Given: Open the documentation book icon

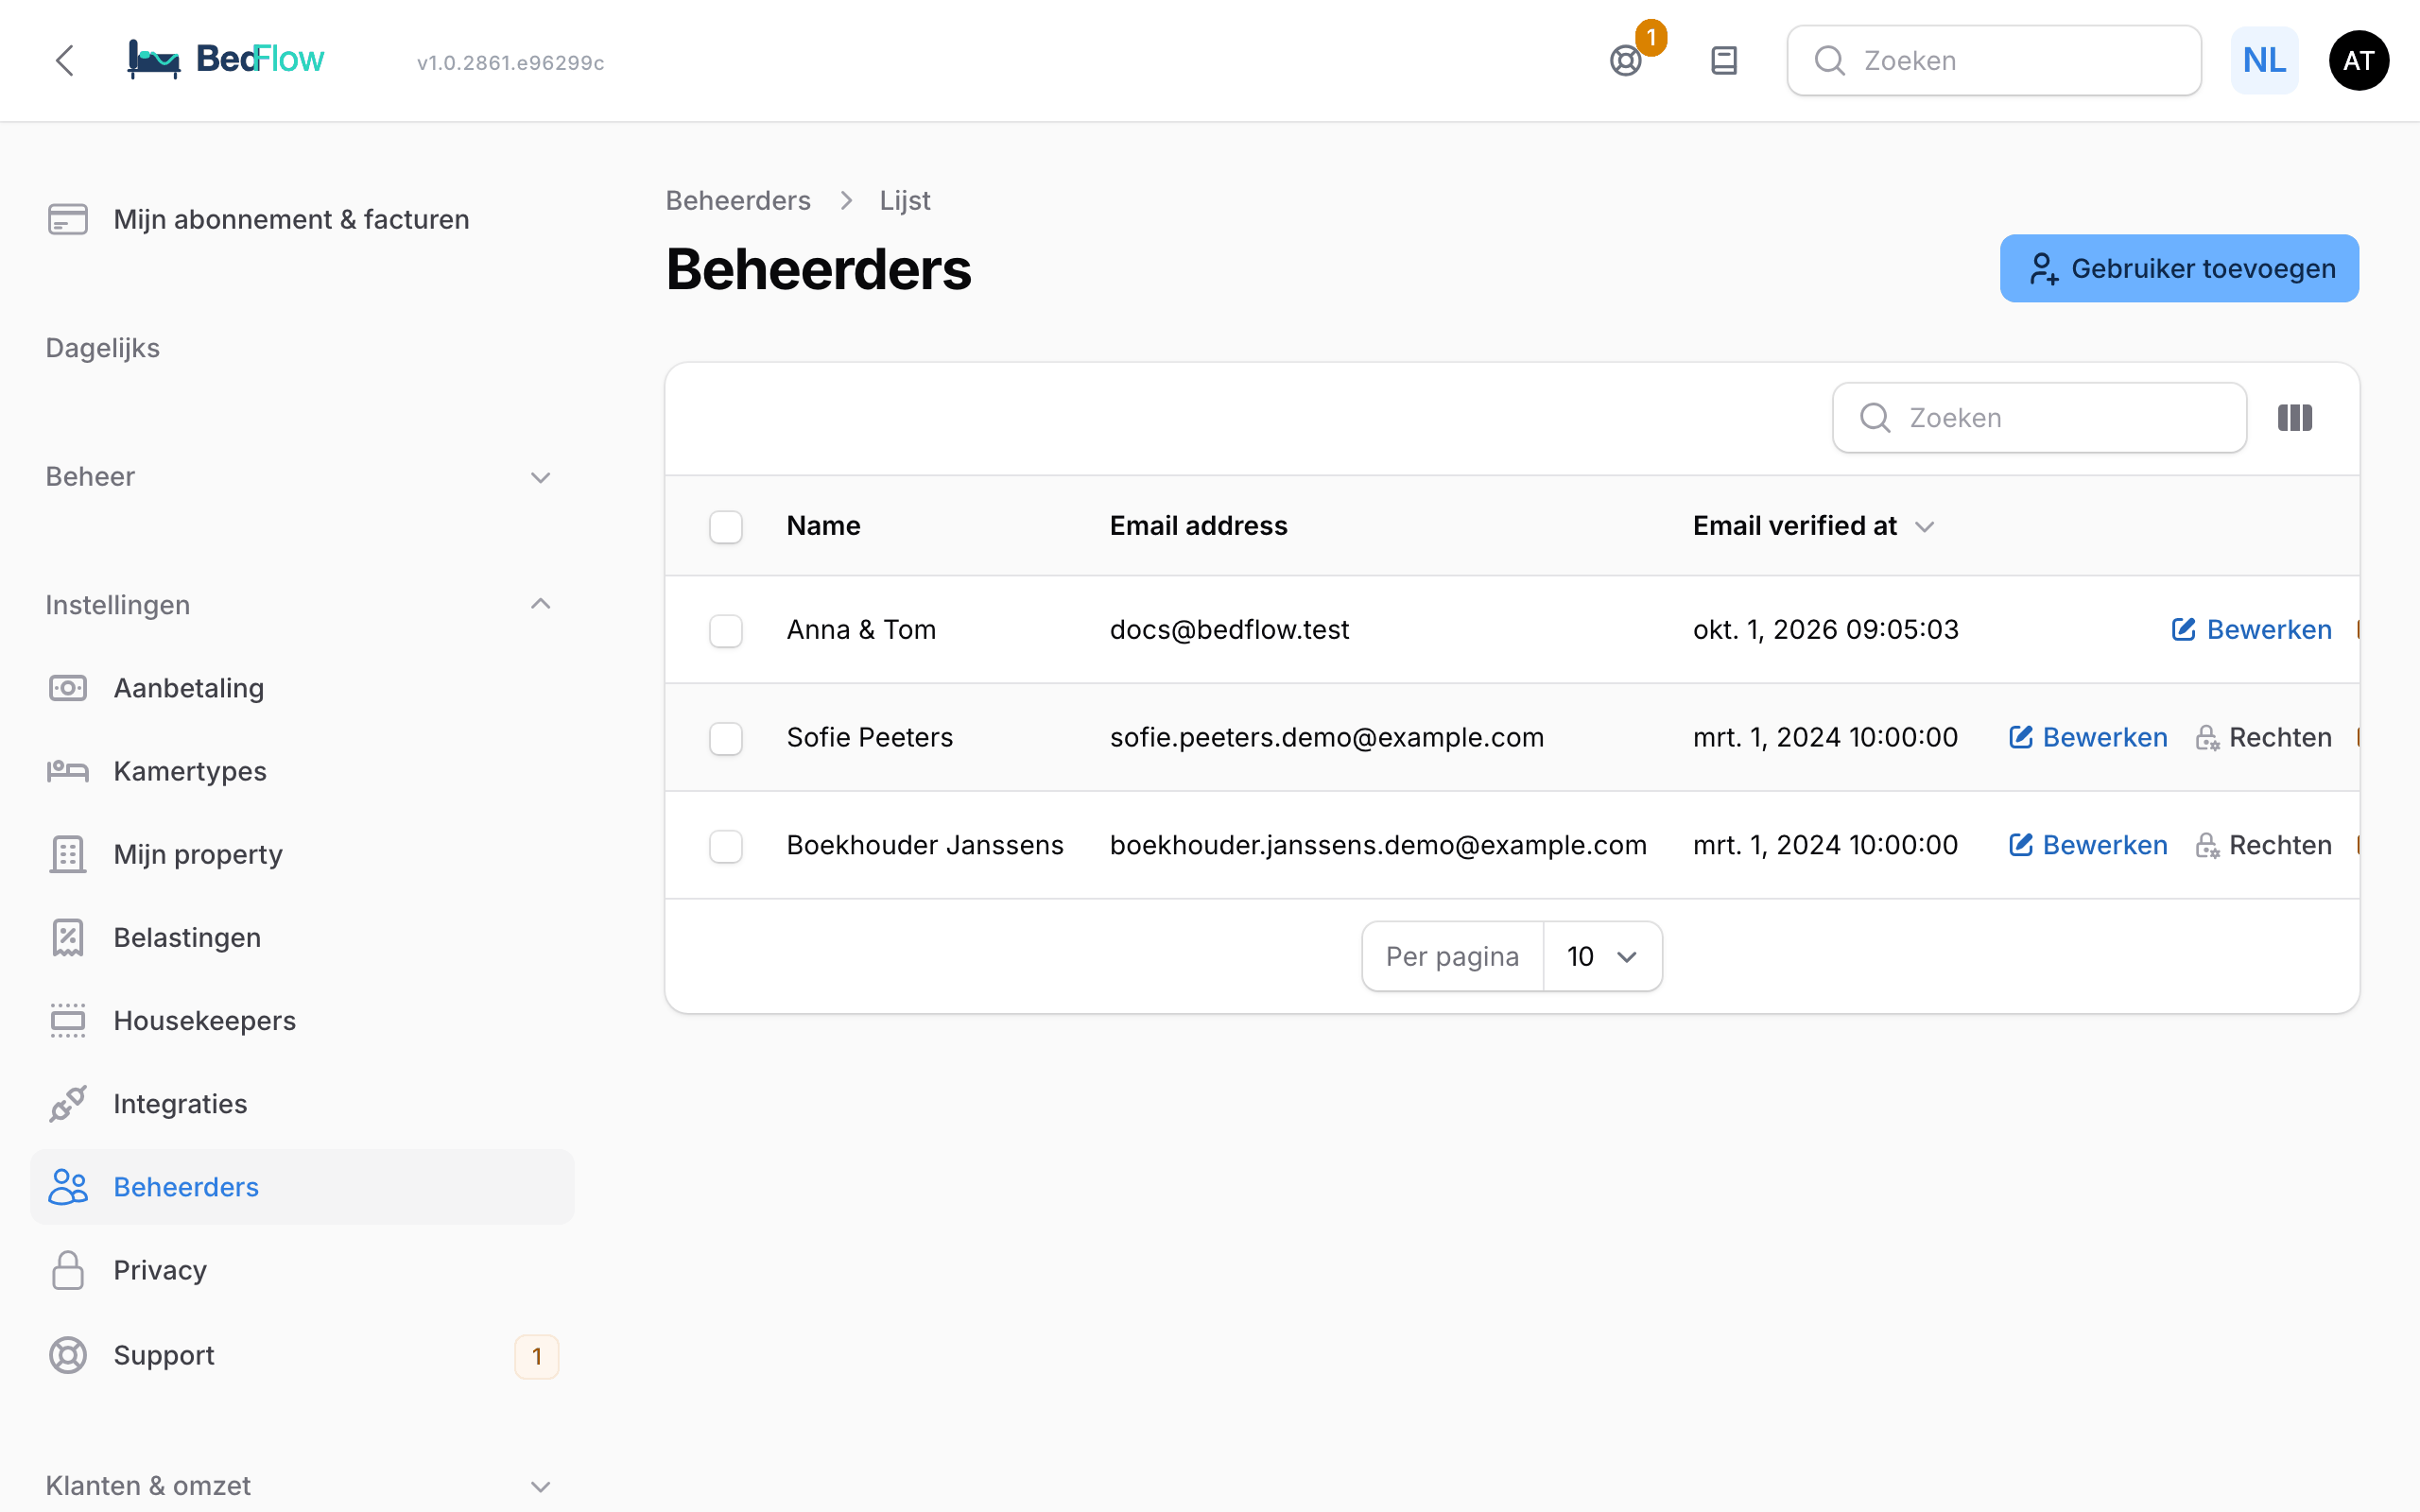Looking at the screenshot, I should (x=1724, y=61).
